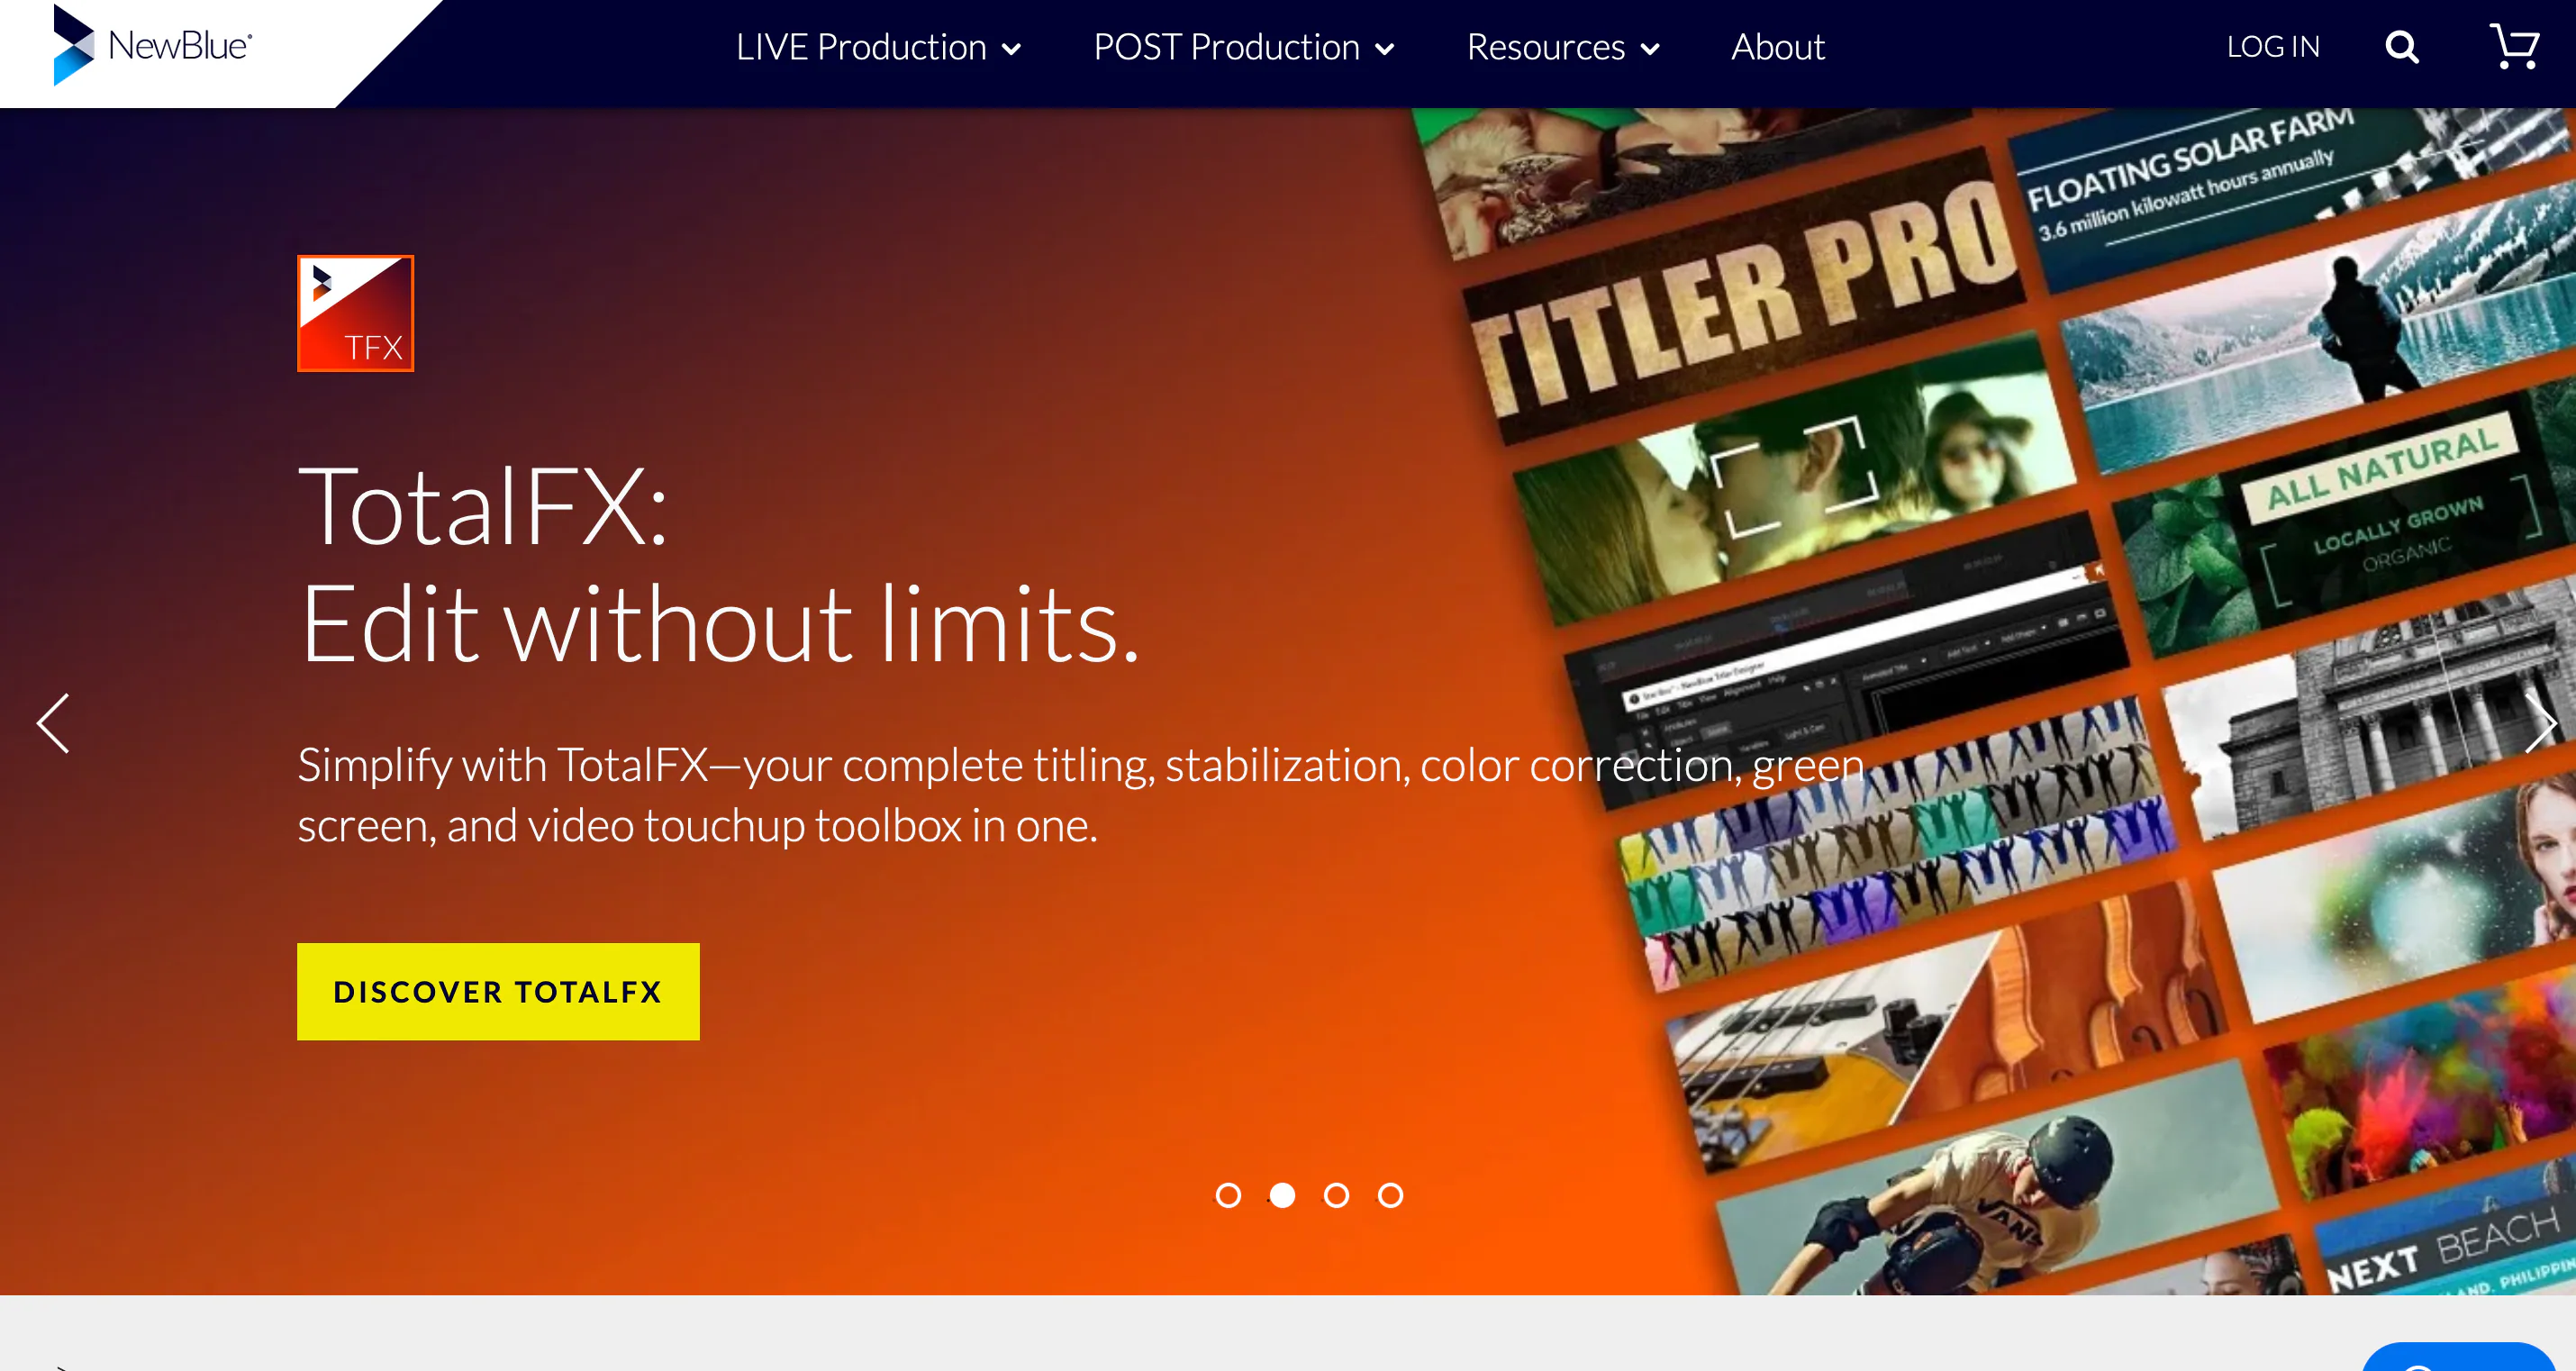Viewport: 2576px width, 1371px height.
Task: Click the TFX product icon
Action: click(355, 313)
